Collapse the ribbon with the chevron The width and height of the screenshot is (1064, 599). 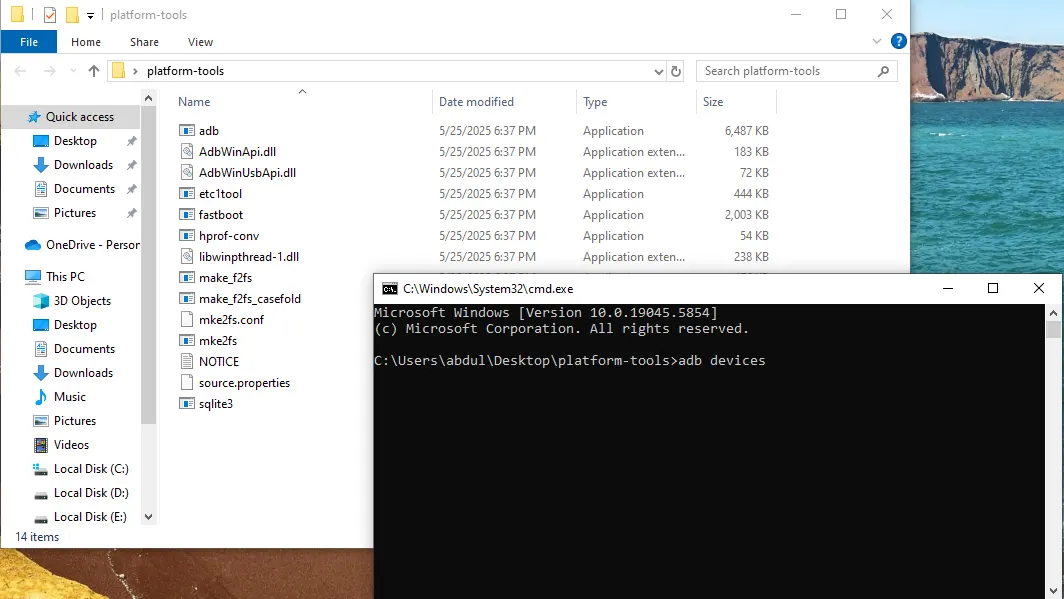(x=877, y=41)
